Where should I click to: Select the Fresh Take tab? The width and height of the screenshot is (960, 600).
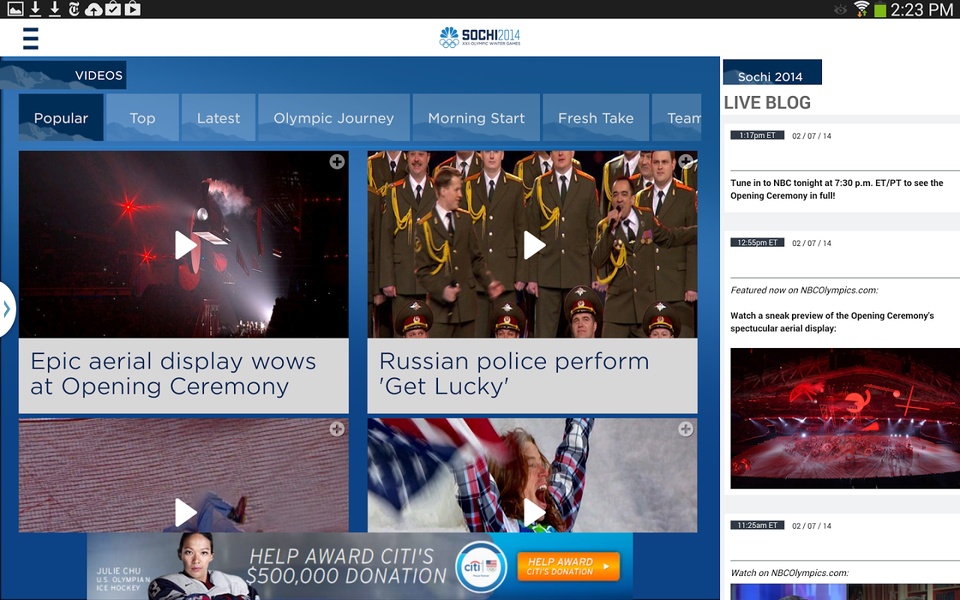pos(596,118)
